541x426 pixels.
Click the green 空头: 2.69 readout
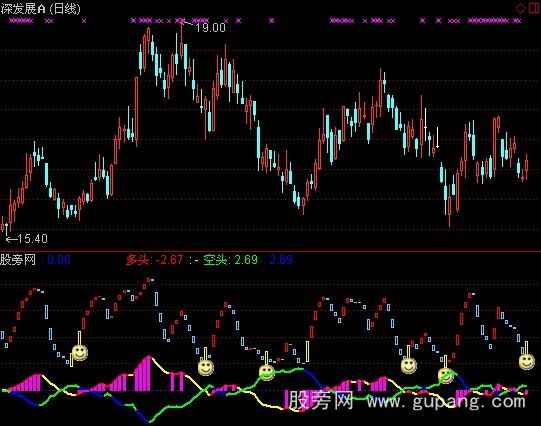click(230, 259)
